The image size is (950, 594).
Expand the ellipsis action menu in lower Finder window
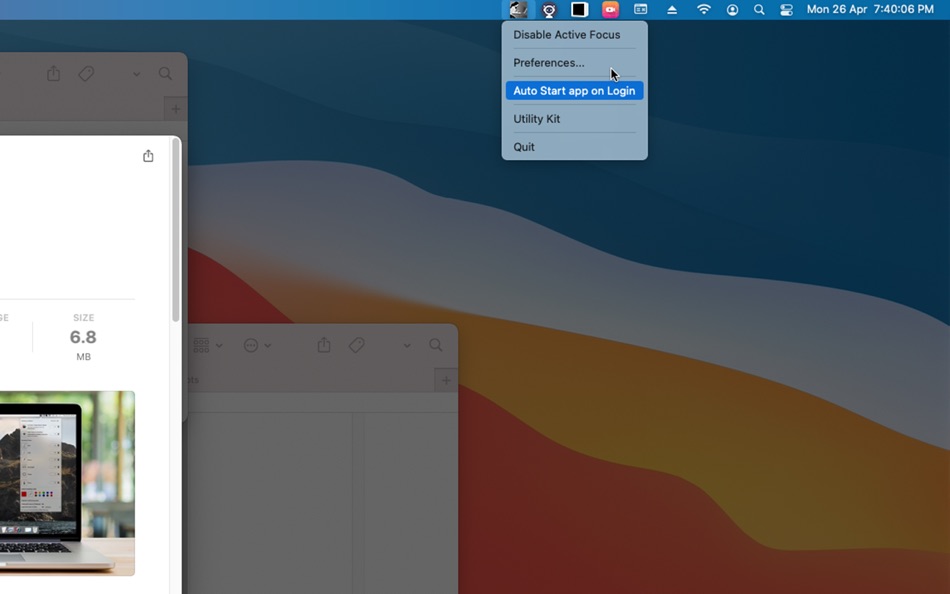pos(257,345)
